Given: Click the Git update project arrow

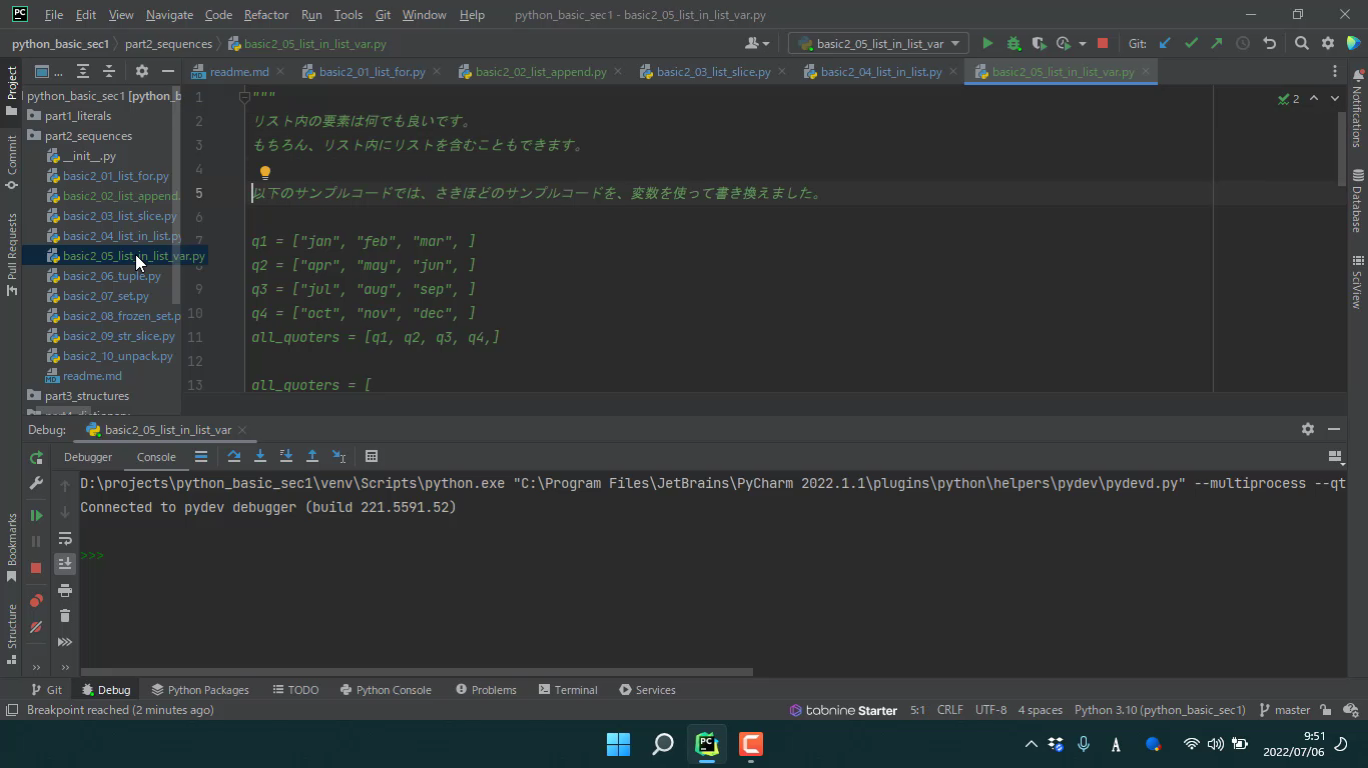Looking at the screenshot, I should click(1165, 43).
